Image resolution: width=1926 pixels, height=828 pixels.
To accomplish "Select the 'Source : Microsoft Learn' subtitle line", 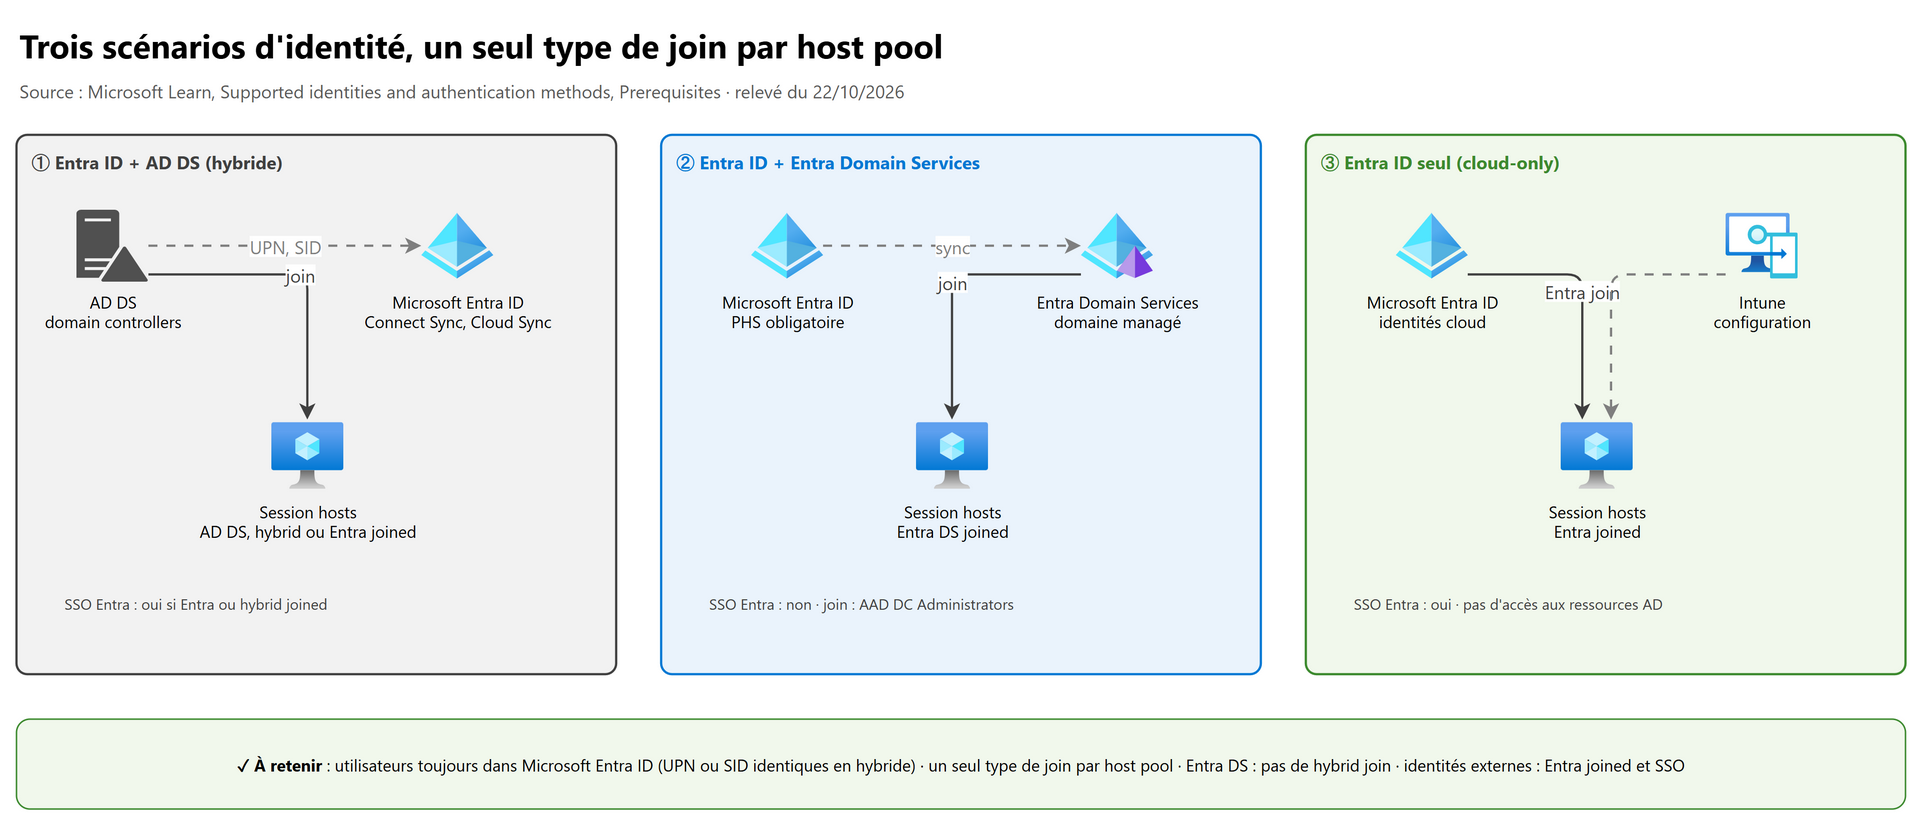I will pyautogui.click(x=462, y=92).
